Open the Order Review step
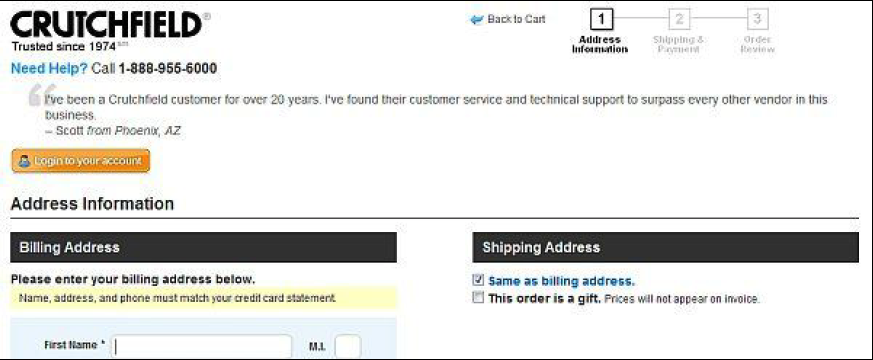Viewport: 873px width, 360px height. [758, 44]
